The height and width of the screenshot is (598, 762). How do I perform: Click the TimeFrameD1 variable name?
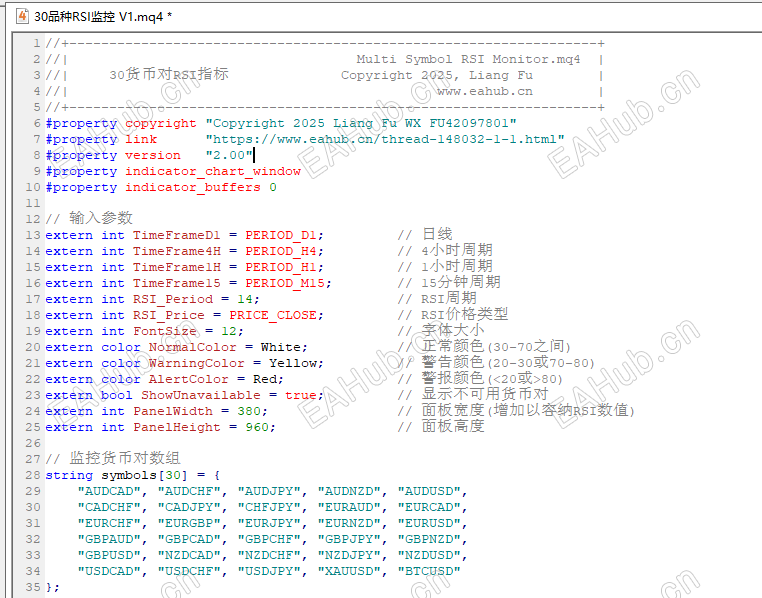point(176,236)
